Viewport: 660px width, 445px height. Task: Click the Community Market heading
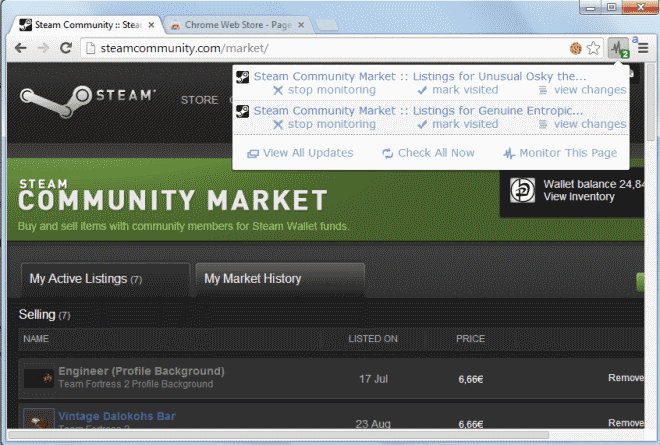pos(173,200)
